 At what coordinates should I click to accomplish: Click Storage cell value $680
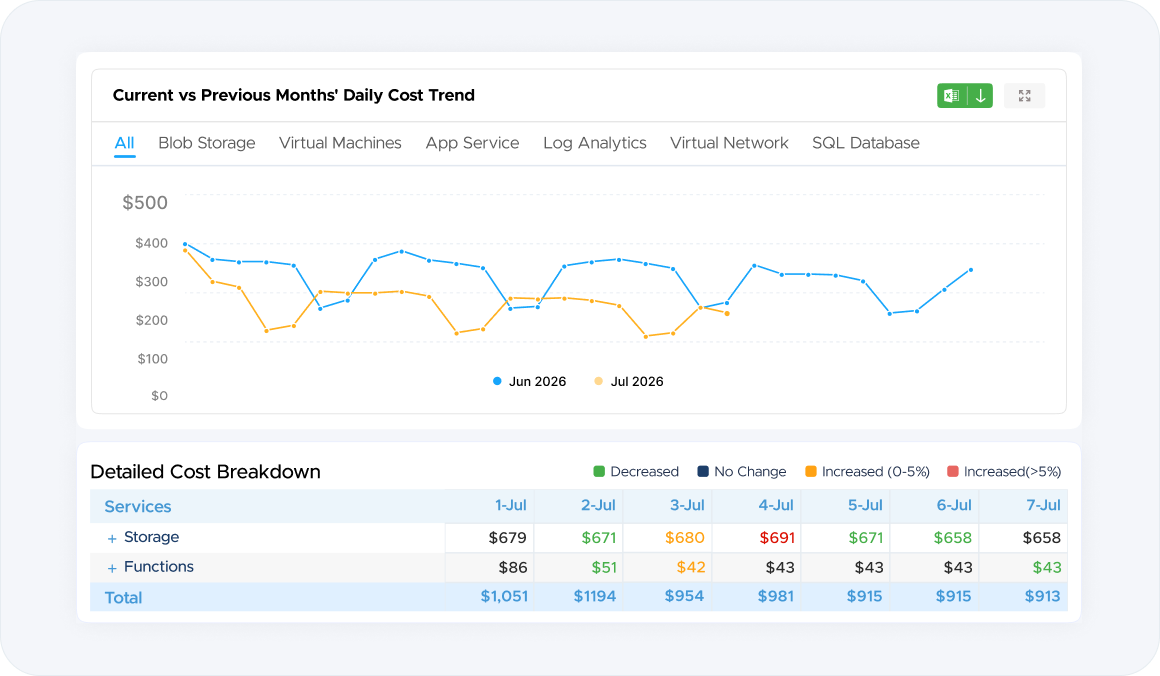point(685,538)
